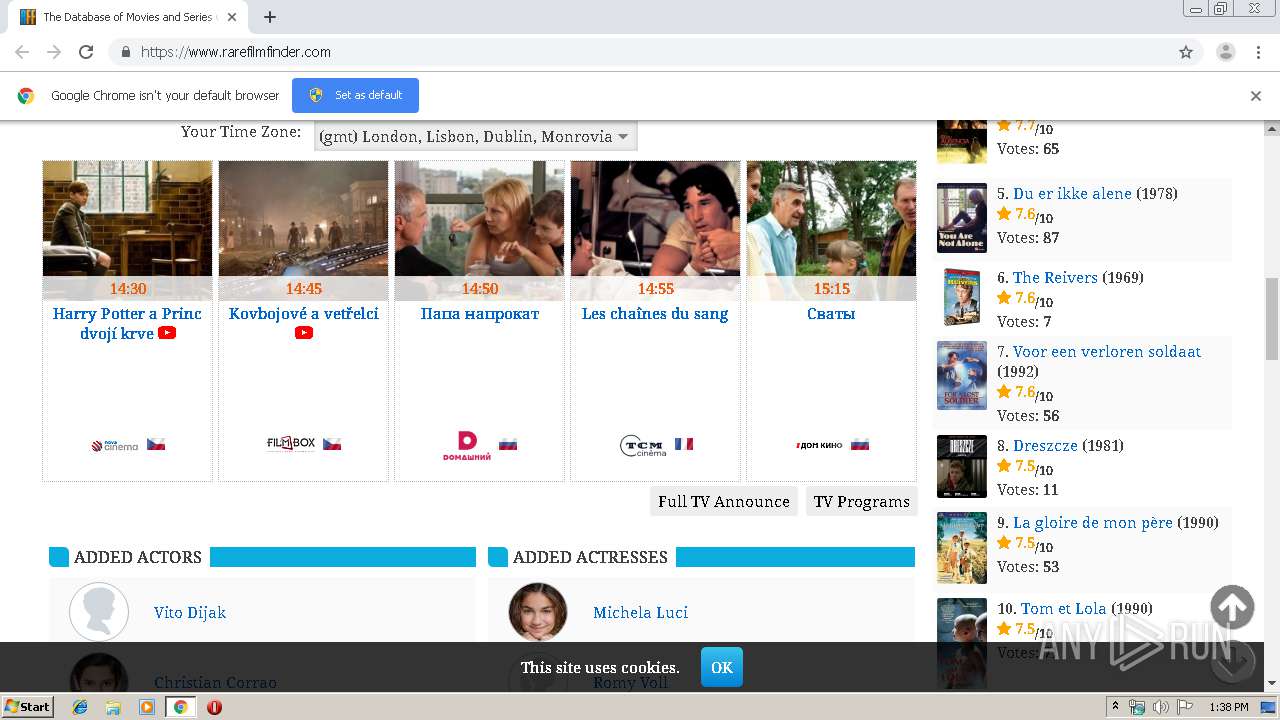Click Michela Luci's portrait photo
This screenshot has height=720, width=1280.
tap(538, 612)
